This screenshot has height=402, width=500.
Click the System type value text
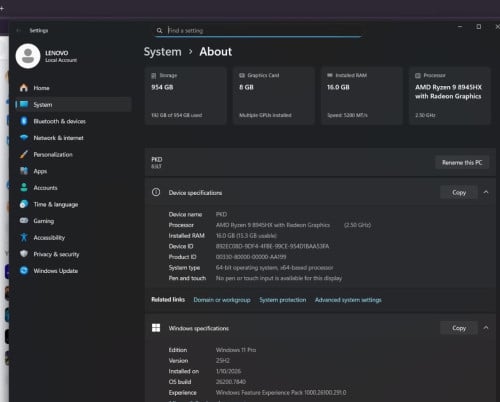275,267
